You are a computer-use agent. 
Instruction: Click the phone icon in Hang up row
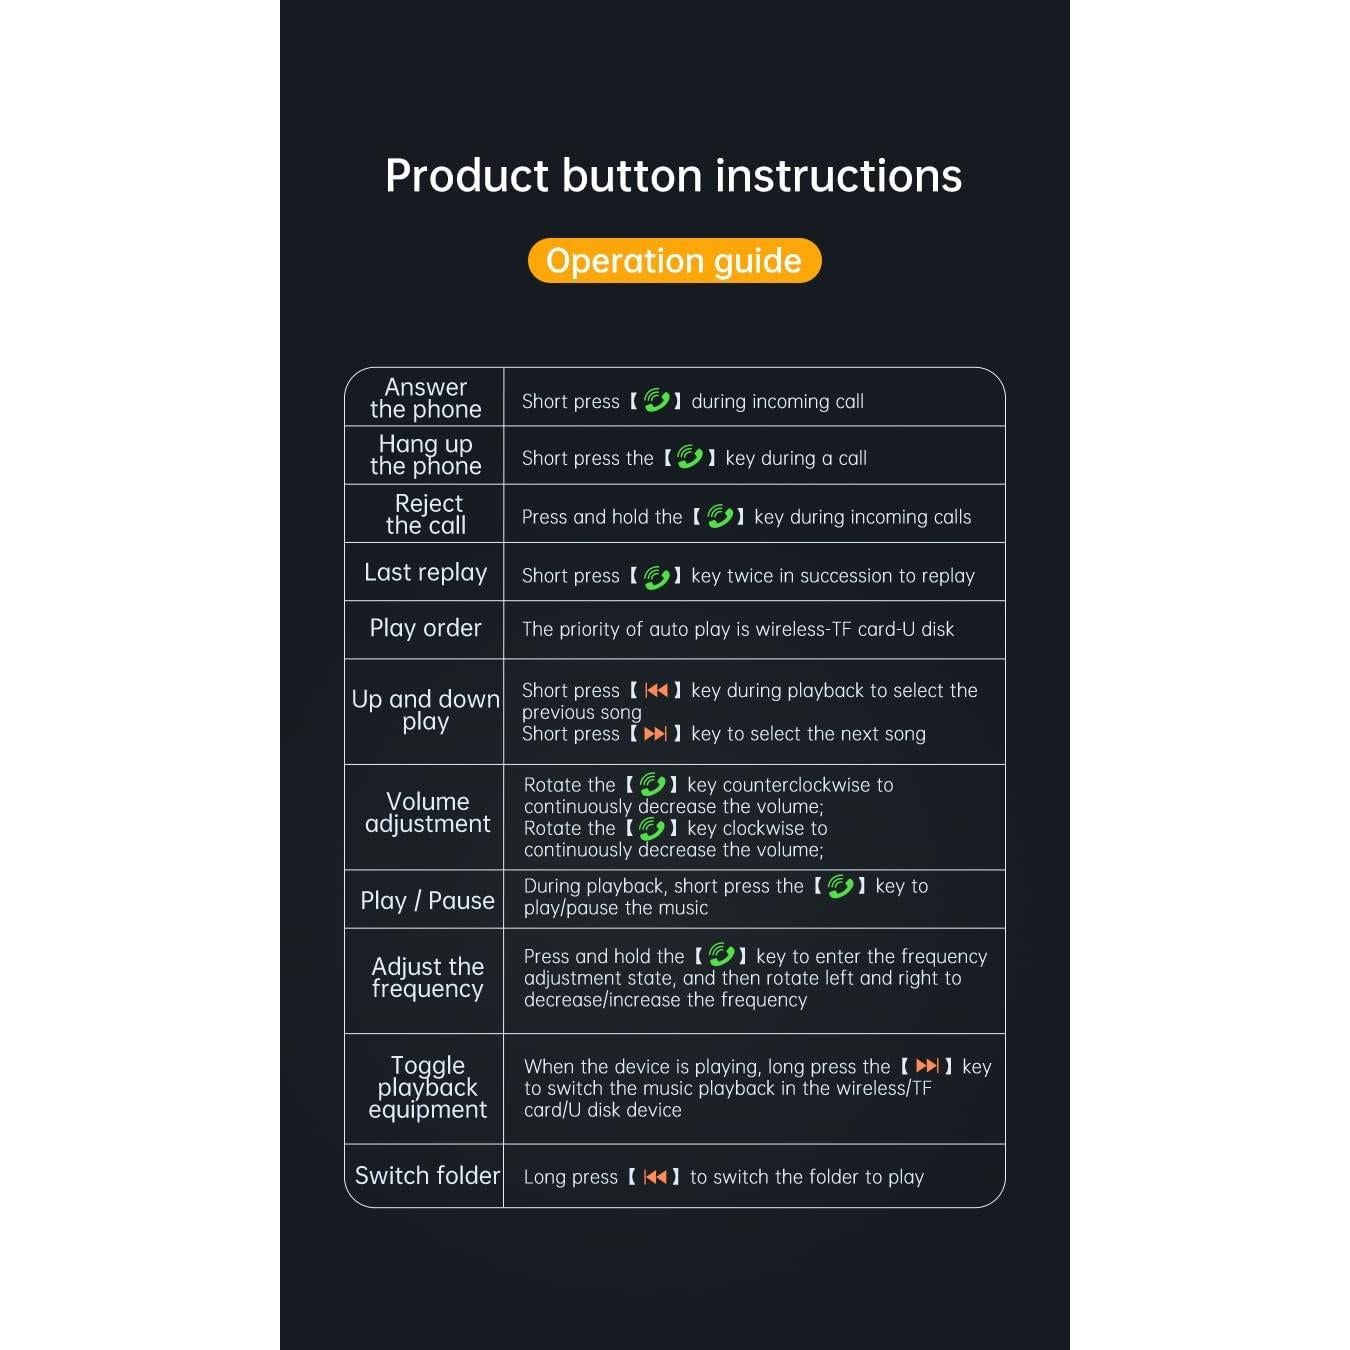(690, 458)
